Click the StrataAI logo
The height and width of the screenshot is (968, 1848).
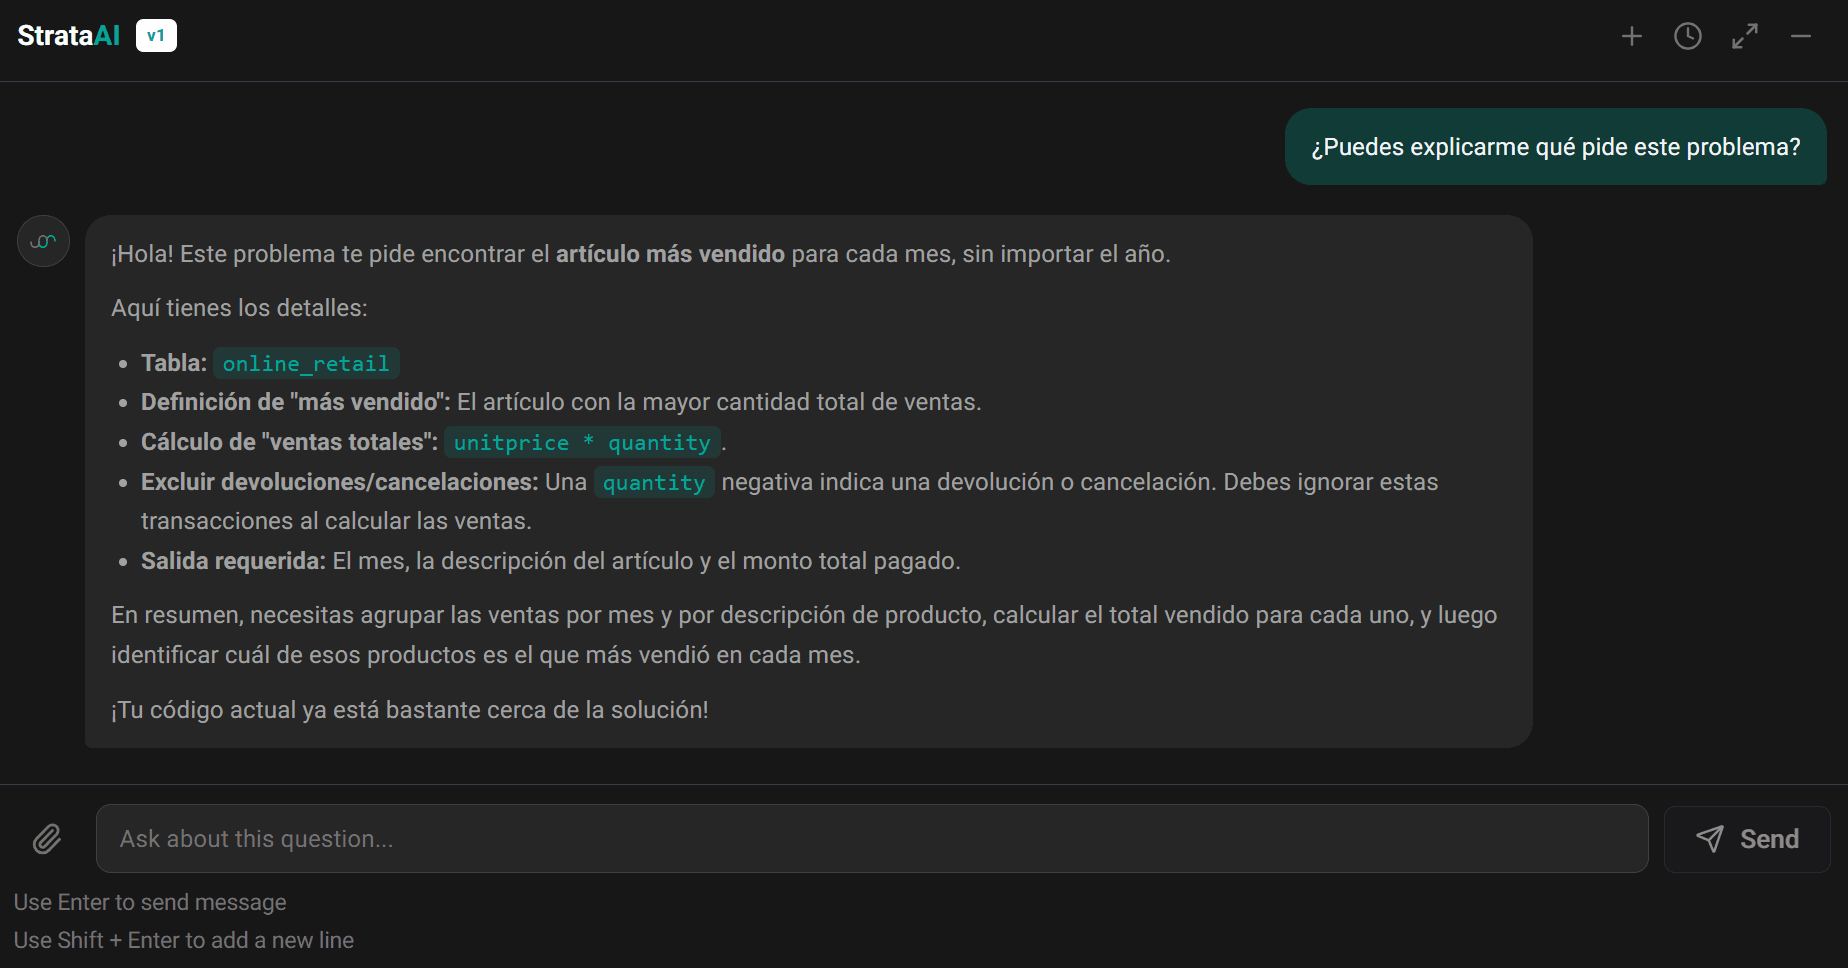point(68,36)
